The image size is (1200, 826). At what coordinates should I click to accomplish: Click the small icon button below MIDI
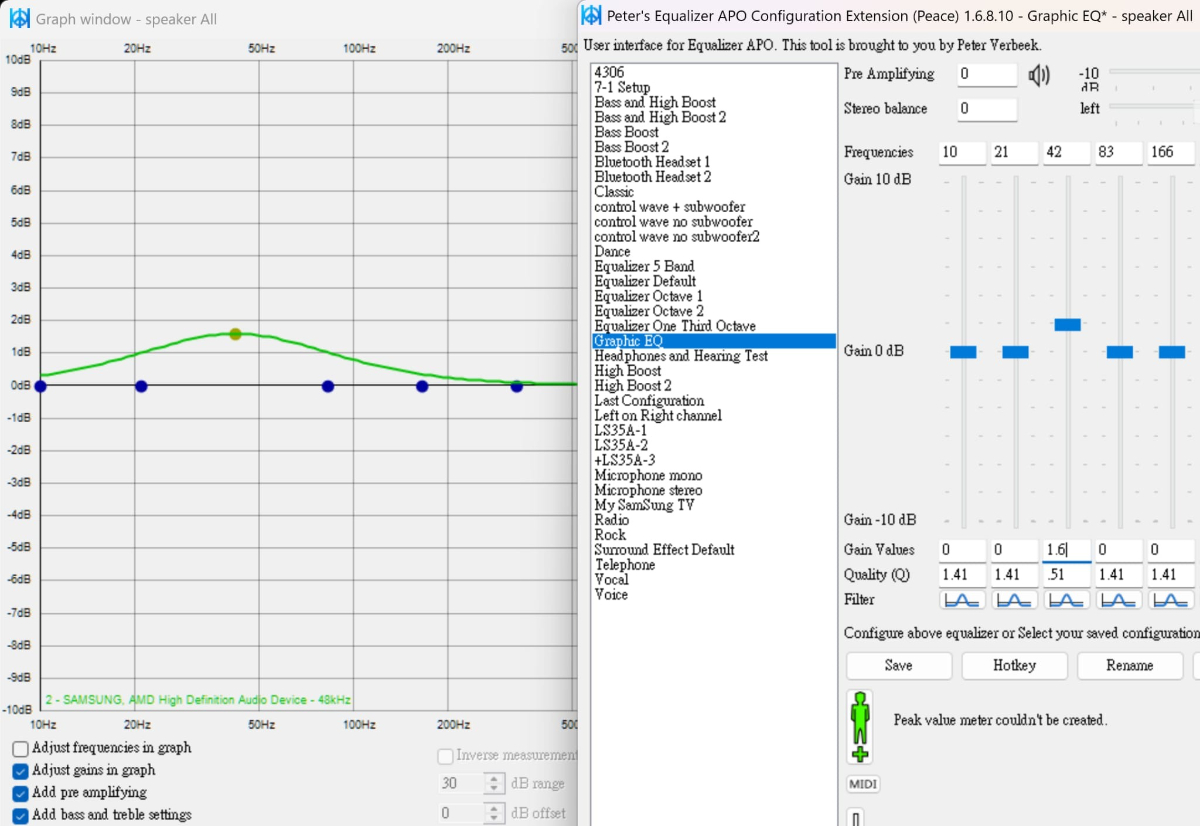point(856,818)
